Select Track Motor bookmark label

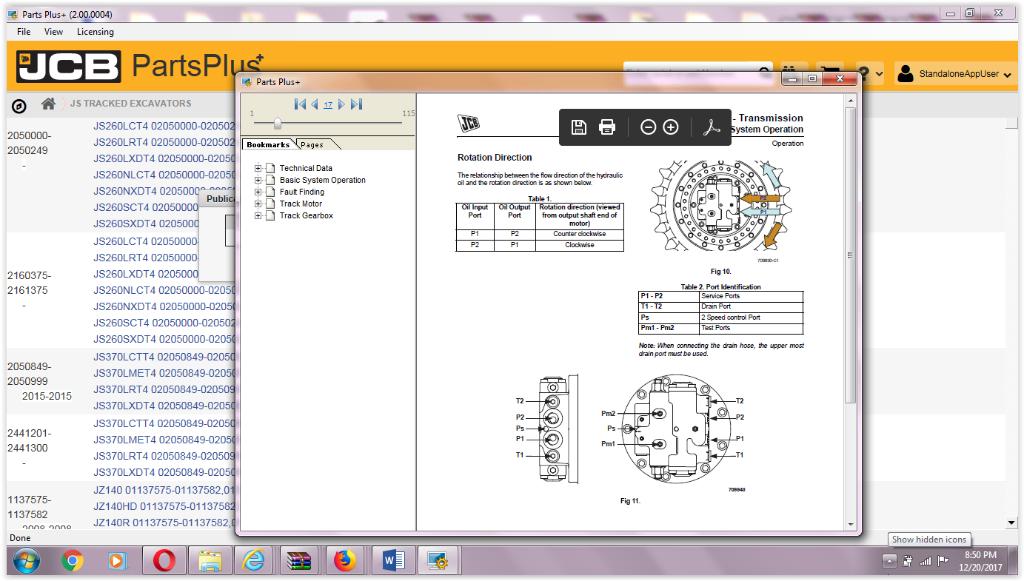pyautogui.click(x=300, y=204)
